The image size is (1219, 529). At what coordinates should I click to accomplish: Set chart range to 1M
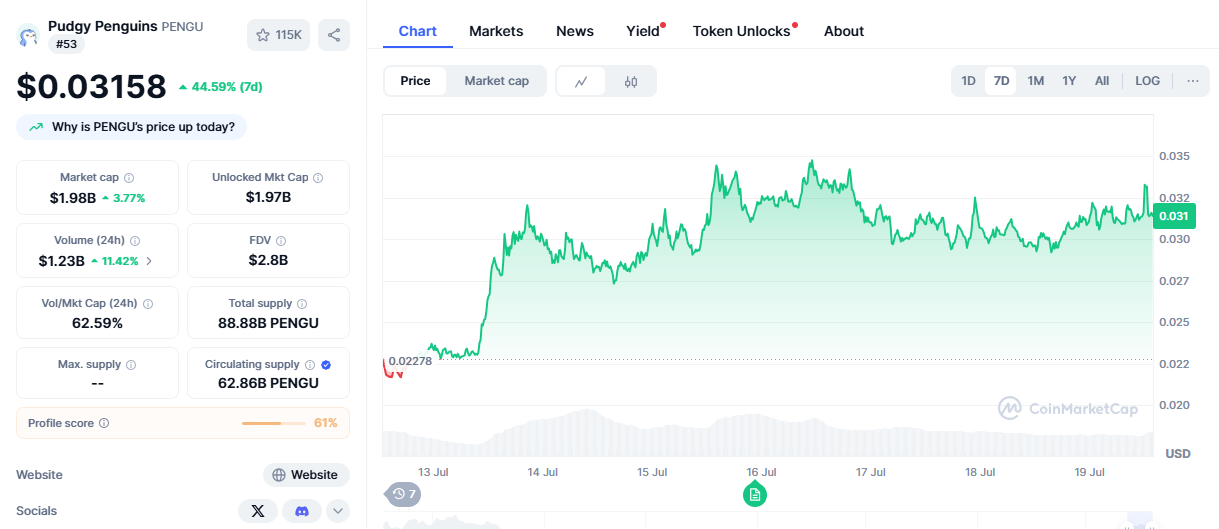pos(1036,81)
